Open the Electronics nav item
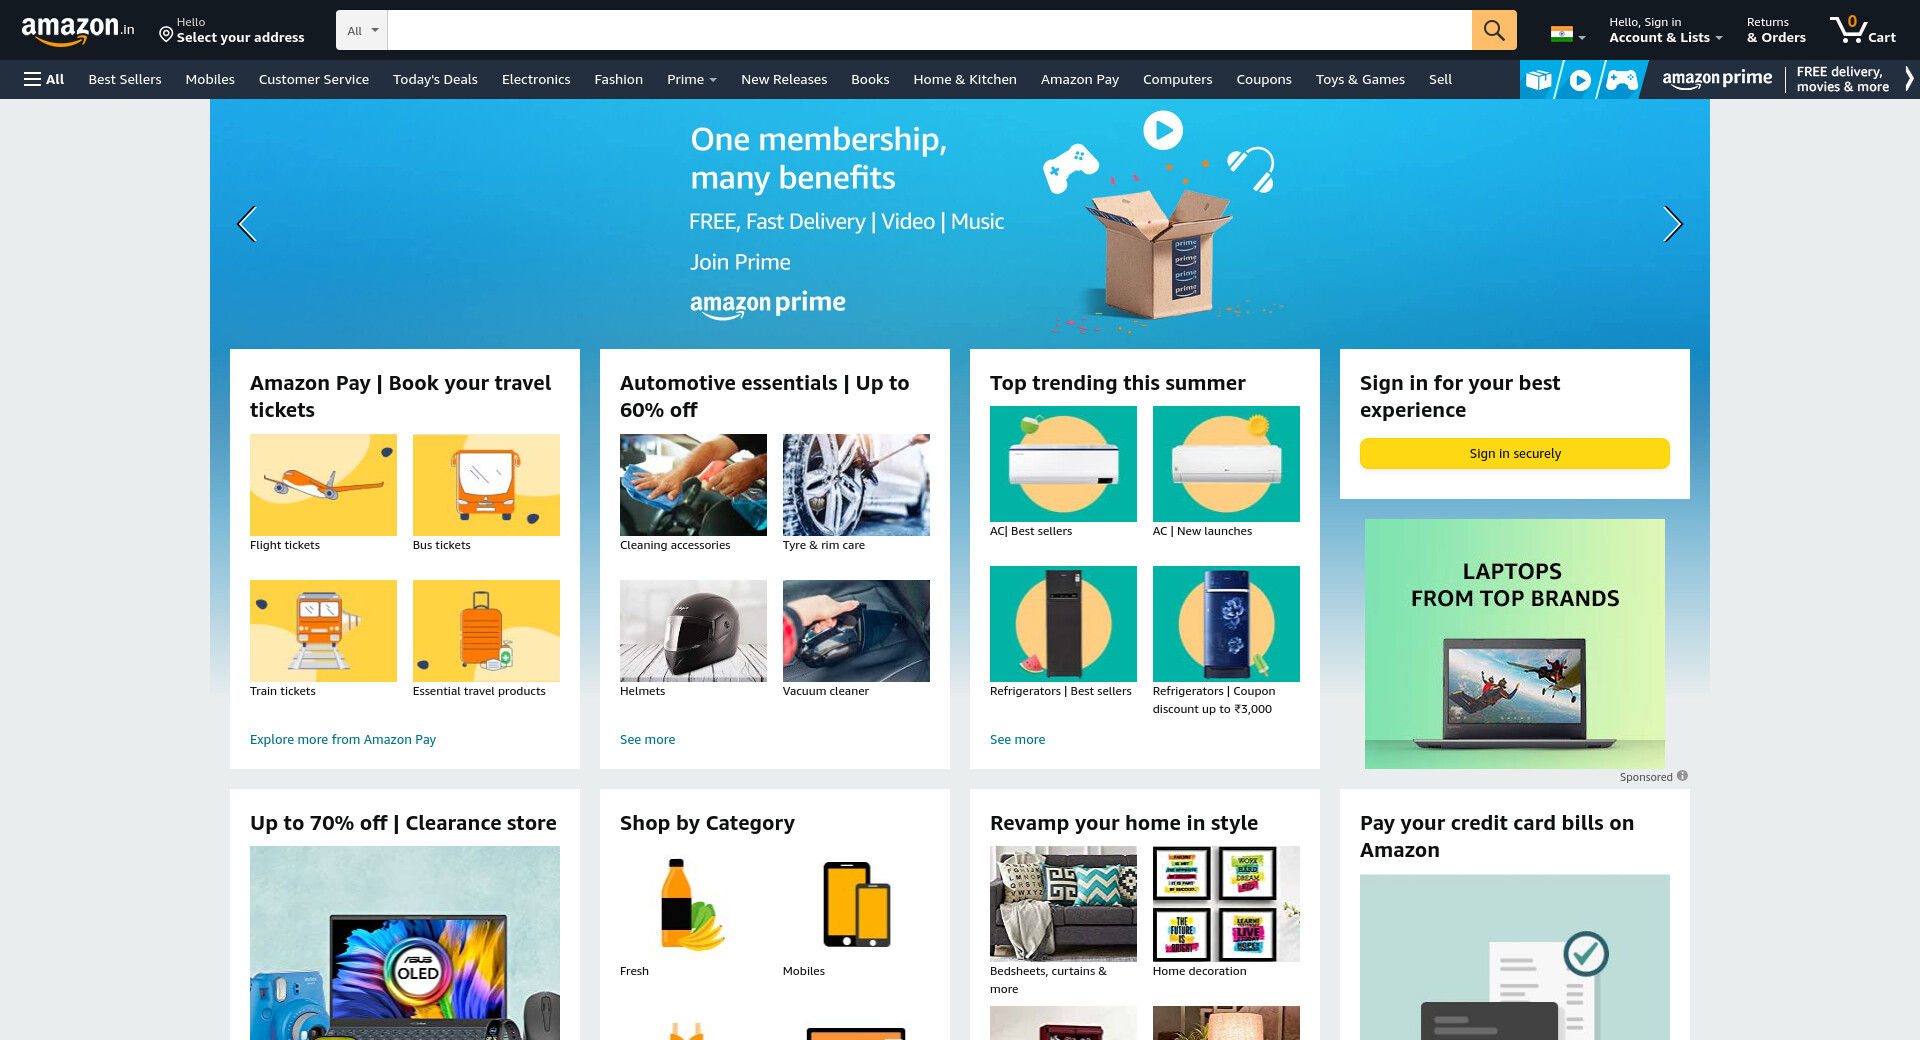Viewport: 1920px width, 1040px height. click(x=536, y=79)
